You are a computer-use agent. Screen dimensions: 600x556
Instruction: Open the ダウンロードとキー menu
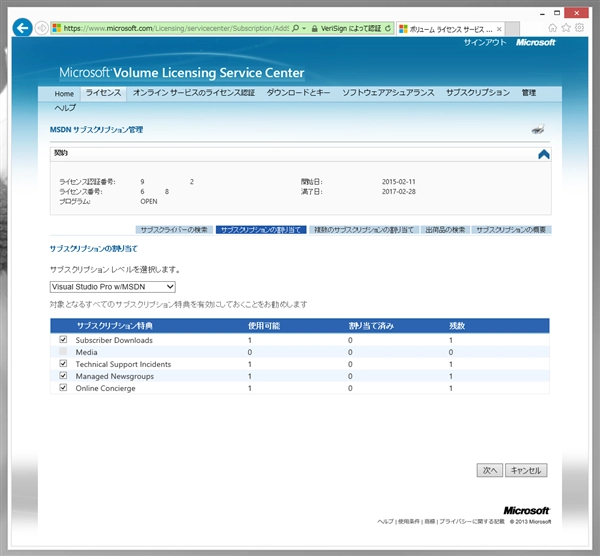[298, 93]
